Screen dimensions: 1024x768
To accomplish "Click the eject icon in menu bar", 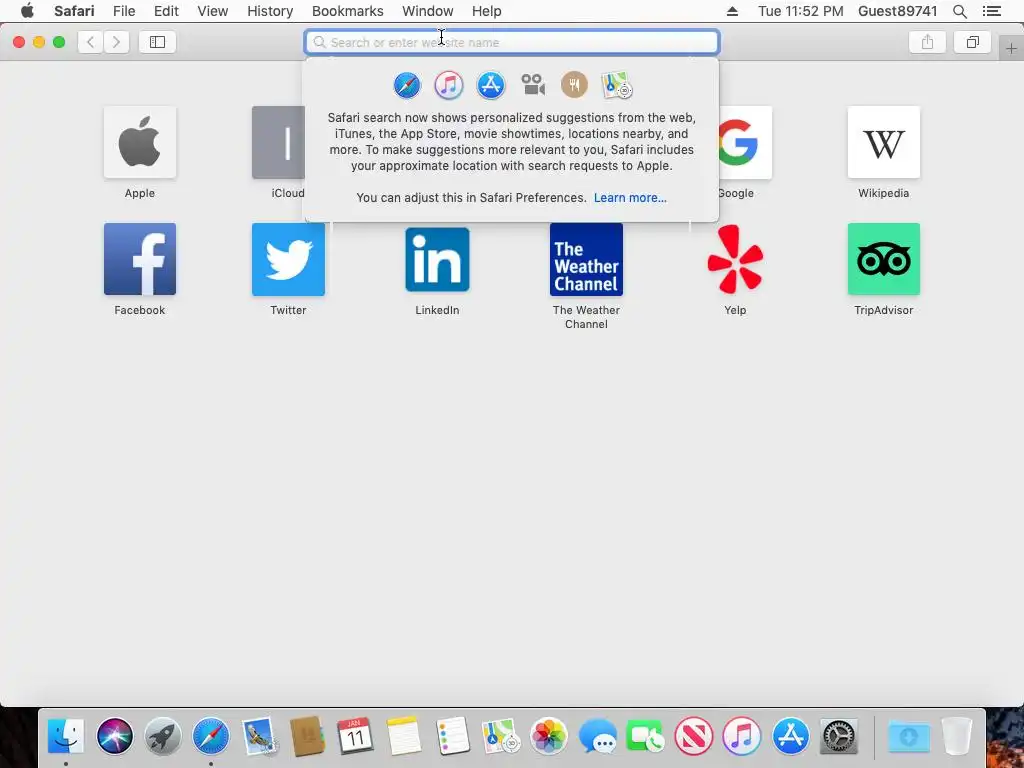I will (732, 11).
